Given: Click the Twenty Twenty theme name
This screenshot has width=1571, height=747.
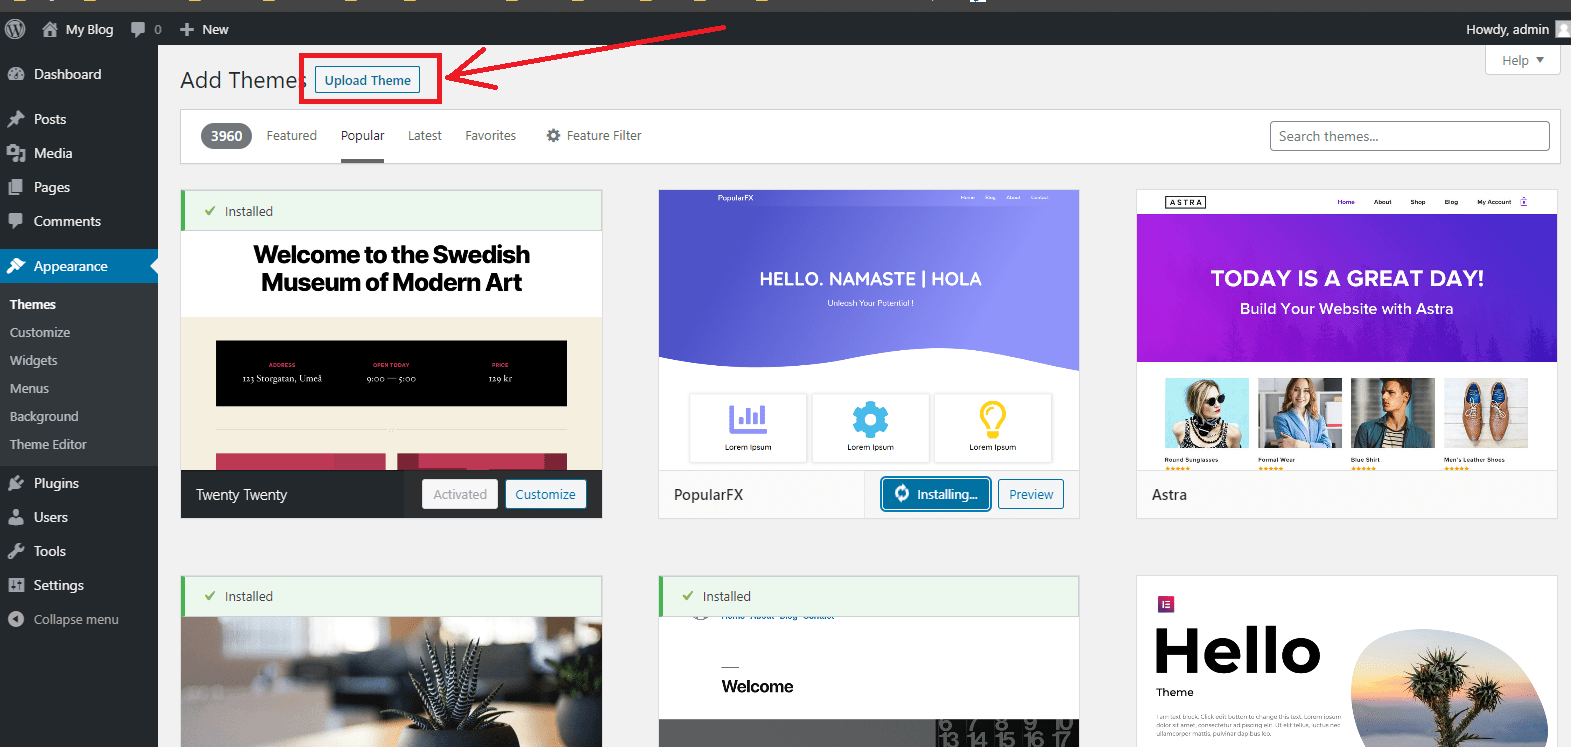Looking at the screenshot, I should (241, 494).
